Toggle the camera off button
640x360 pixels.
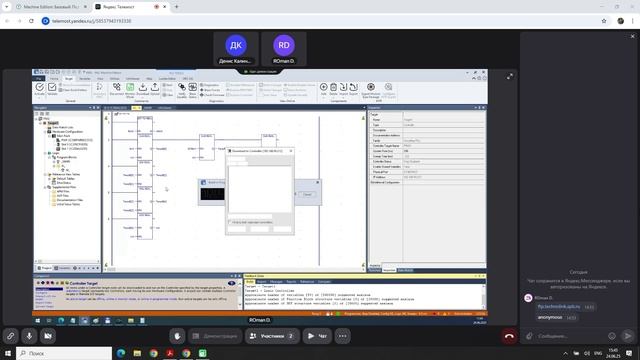[x=48, y=336]
